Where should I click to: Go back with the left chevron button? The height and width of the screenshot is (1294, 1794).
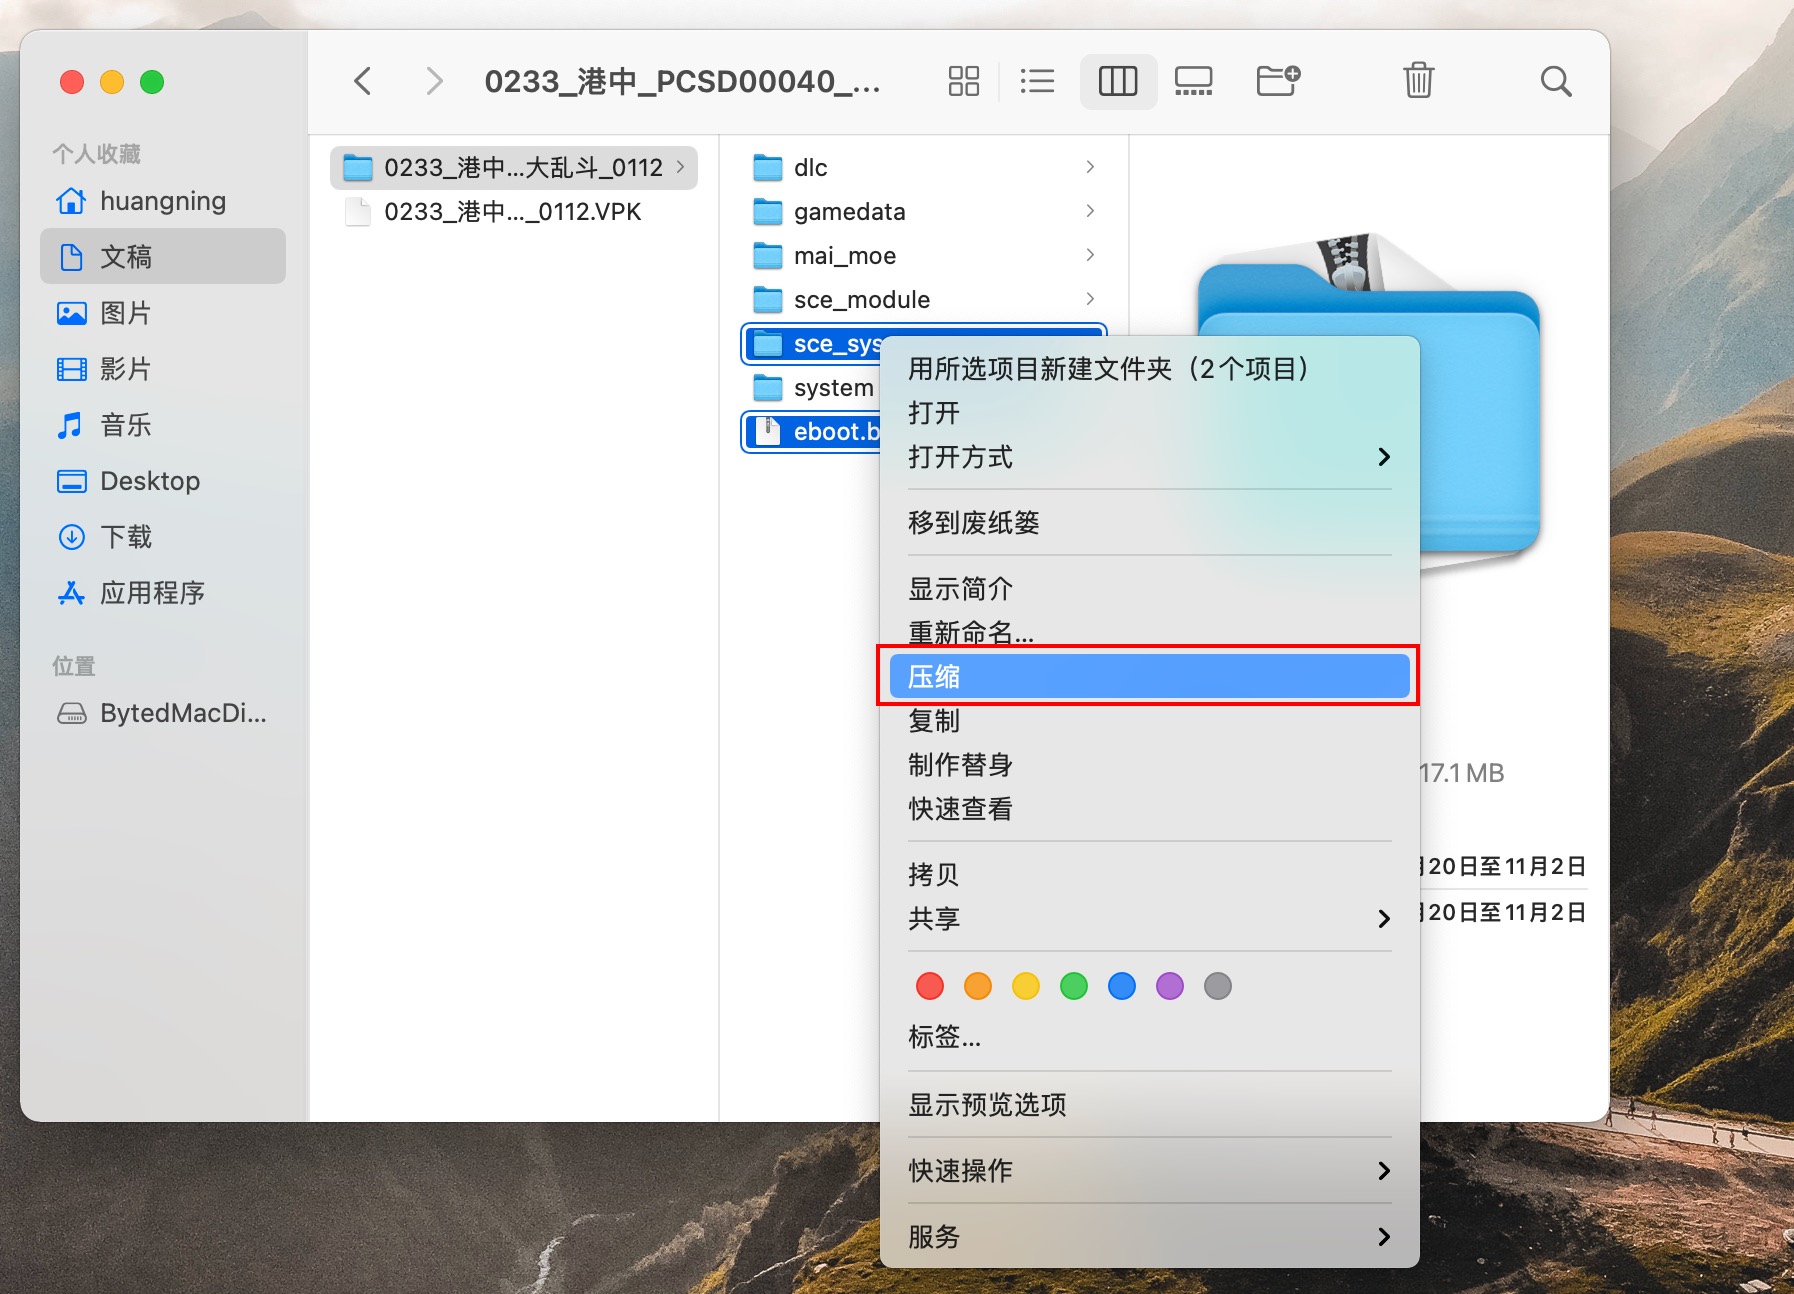(x=363, y=81)
